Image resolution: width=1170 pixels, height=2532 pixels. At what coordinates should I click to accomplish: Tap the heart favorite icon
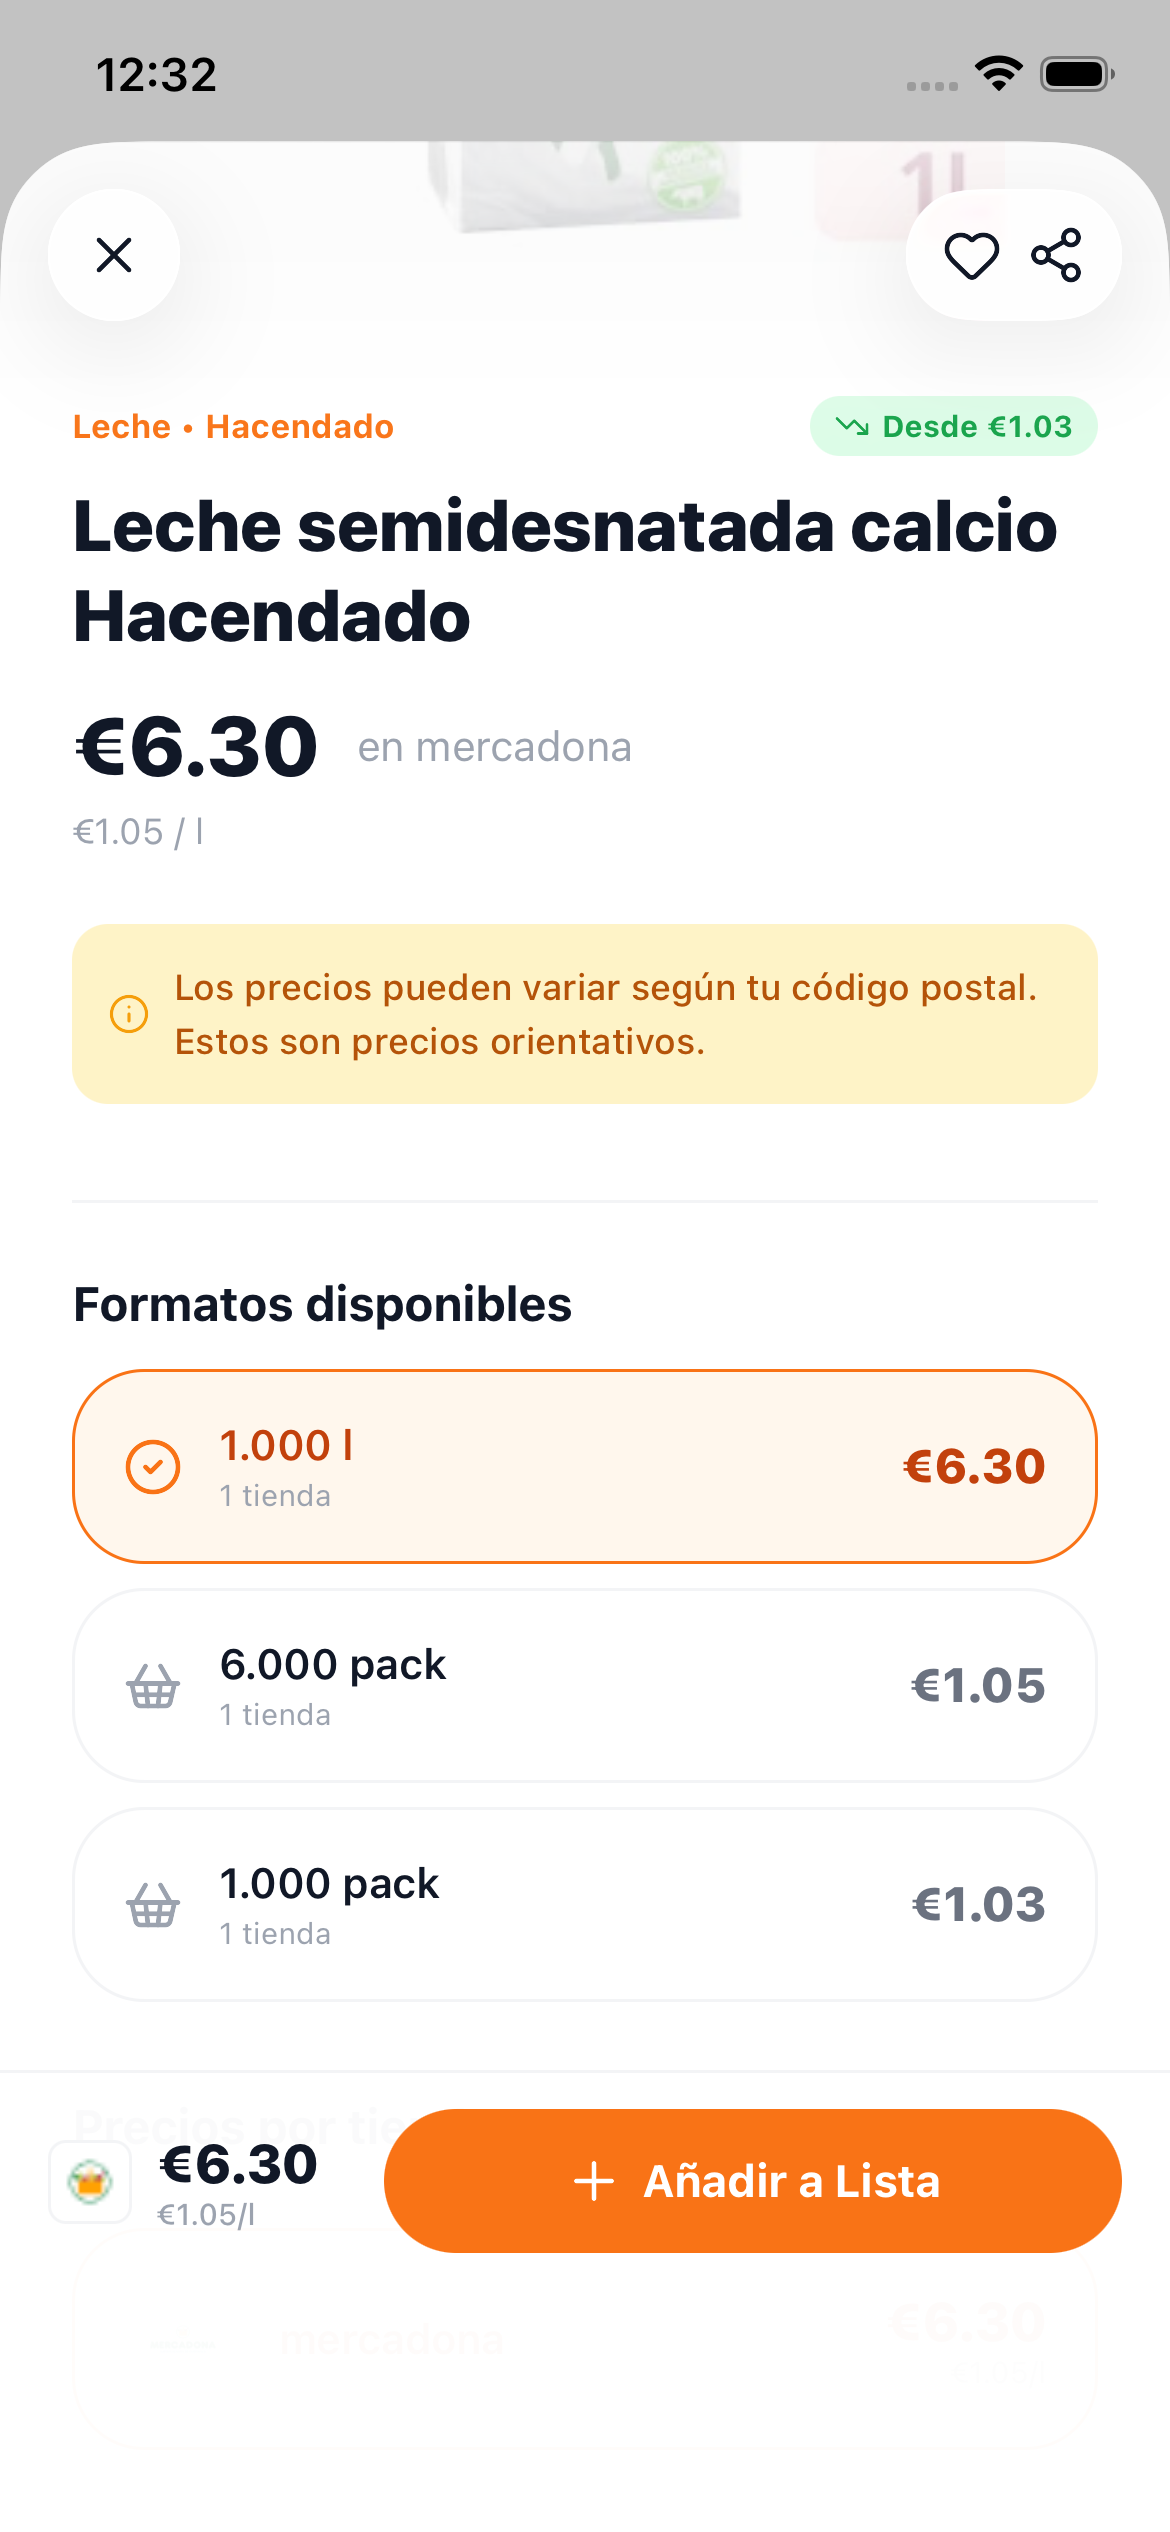pyautogui.click(x=971, y=255)
